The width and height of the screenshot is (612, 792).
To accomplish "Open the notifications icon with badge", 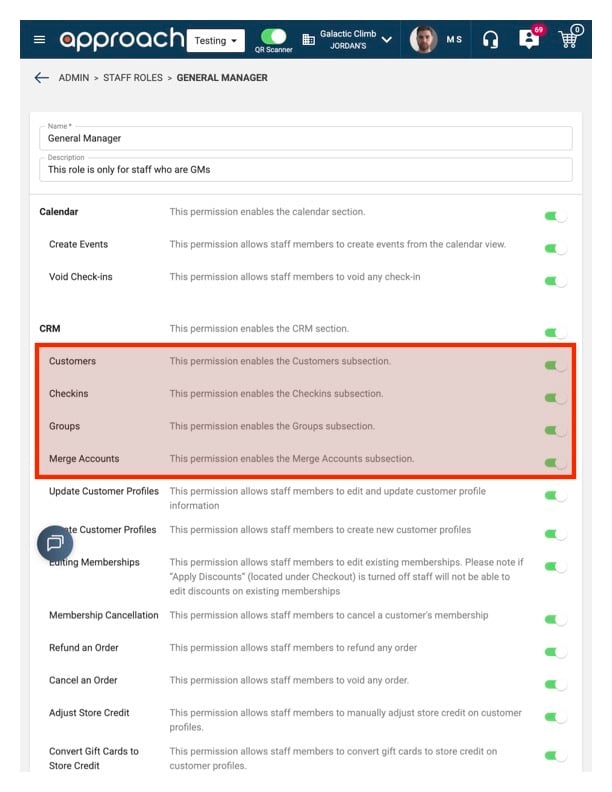I will [x=530, y=38].
